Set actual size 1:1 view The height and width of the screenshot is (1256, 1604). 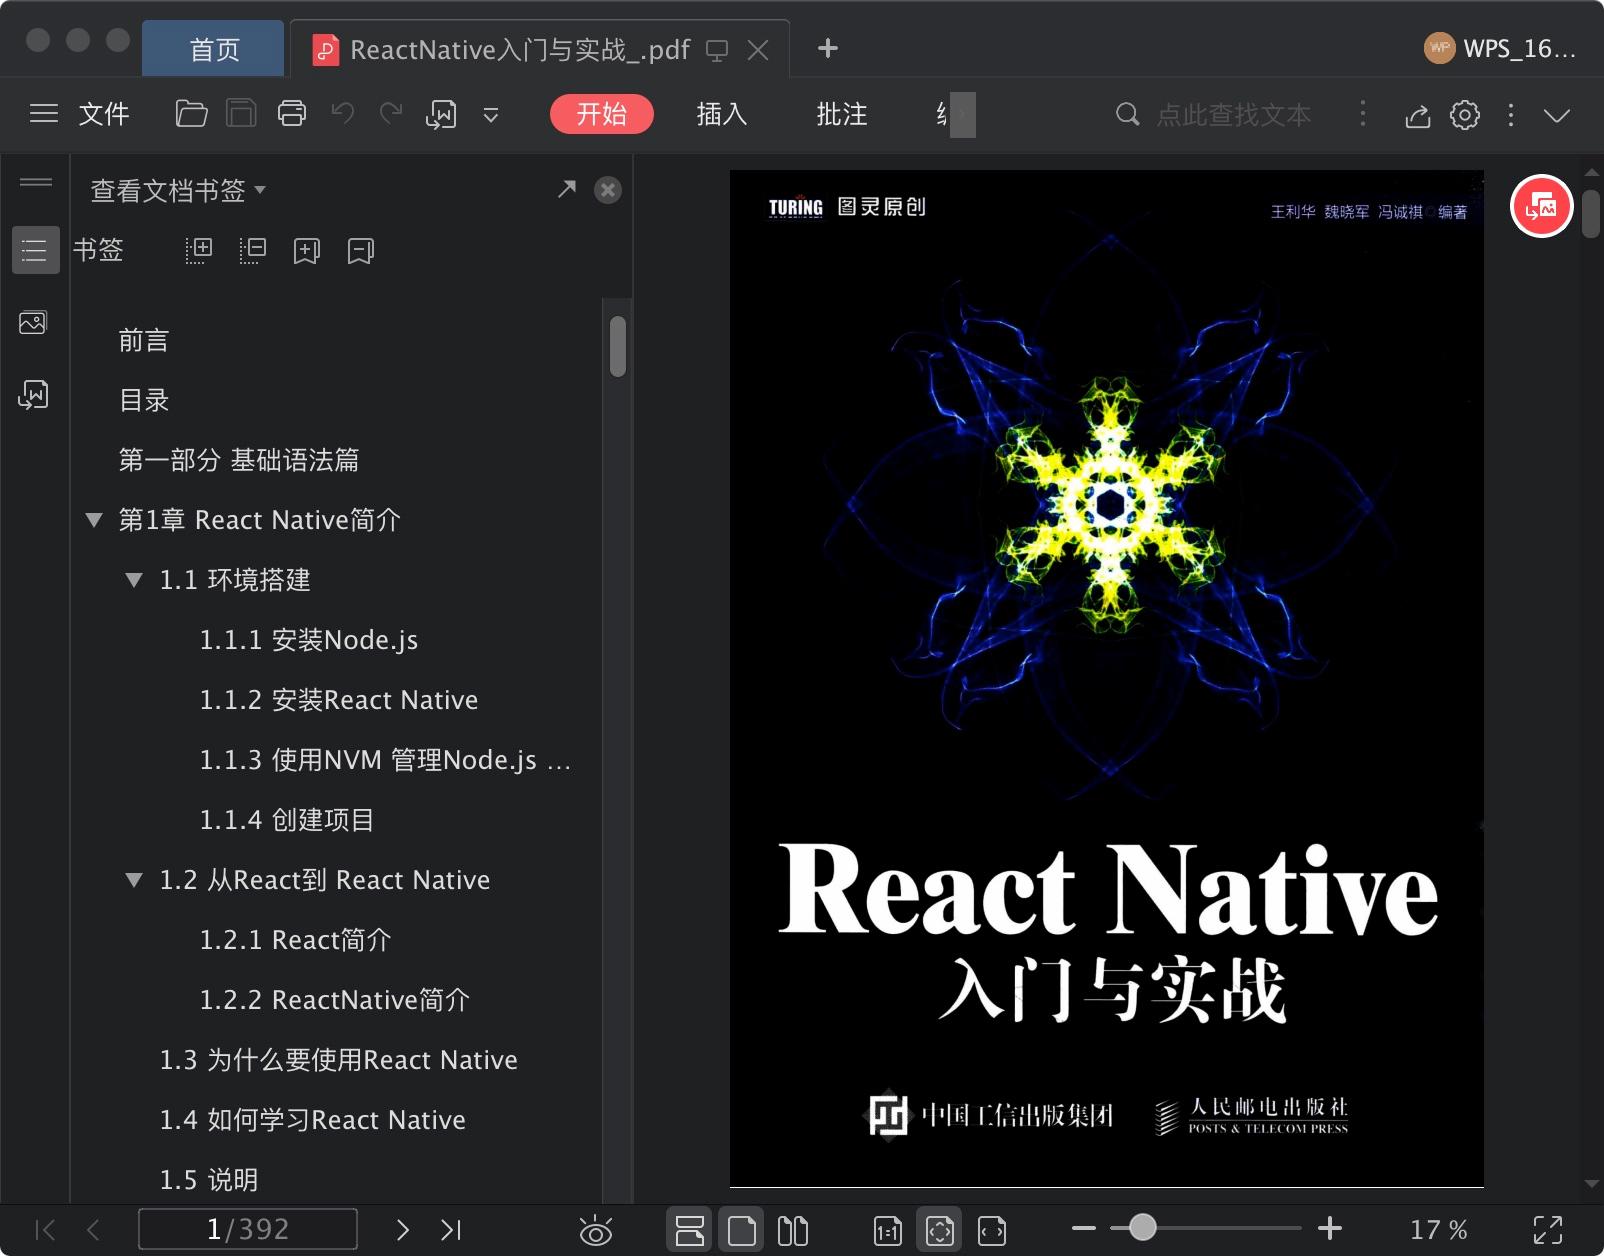[x=888, y=1231]
